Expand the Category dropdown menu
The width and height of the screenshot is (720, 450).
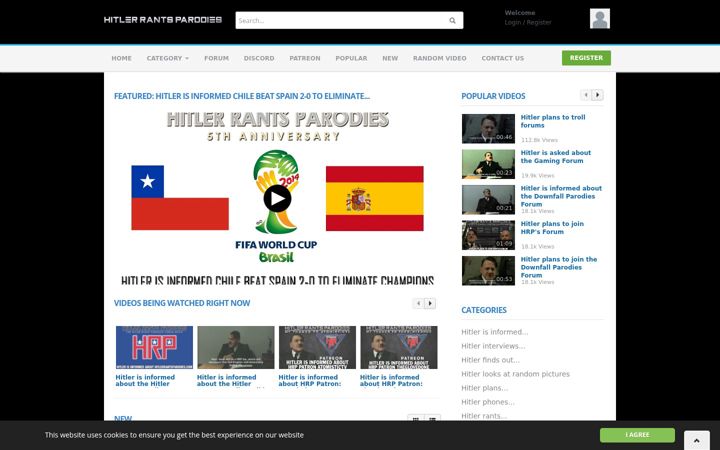click(168, 58)
